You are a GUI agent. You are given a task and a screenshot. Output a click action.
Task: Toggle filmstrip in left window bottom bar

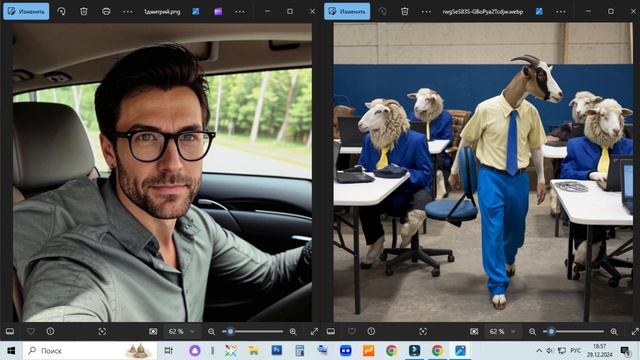(10, 331)
